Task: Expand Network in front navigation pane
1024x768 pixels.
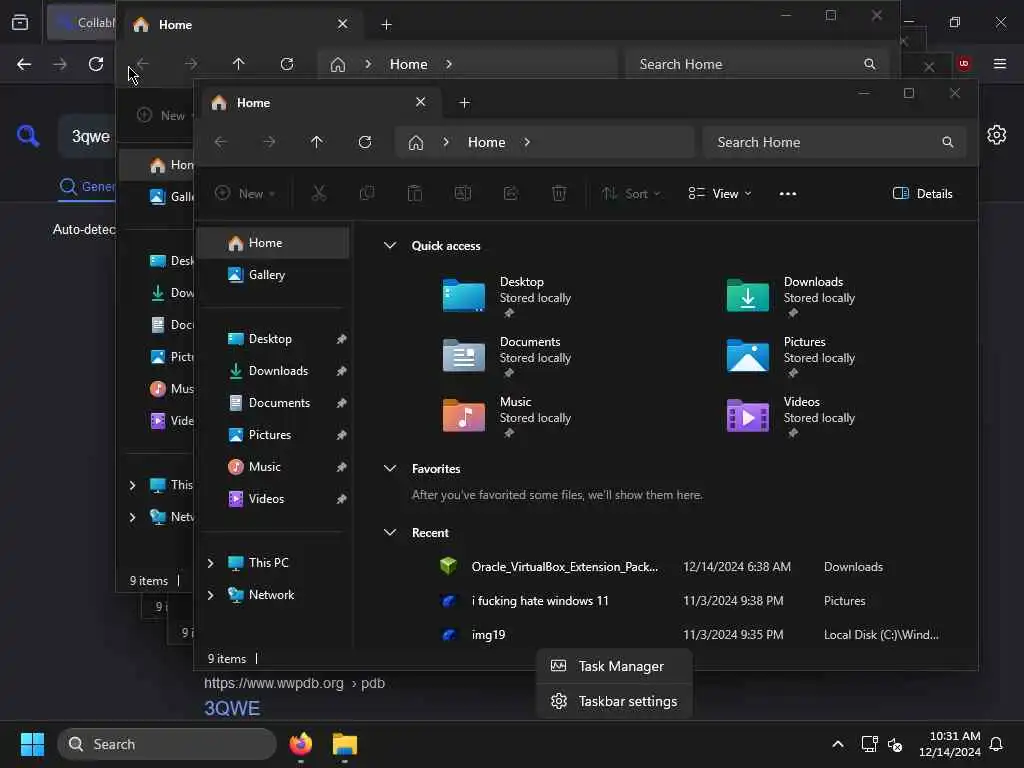Action: coord(210,595)
